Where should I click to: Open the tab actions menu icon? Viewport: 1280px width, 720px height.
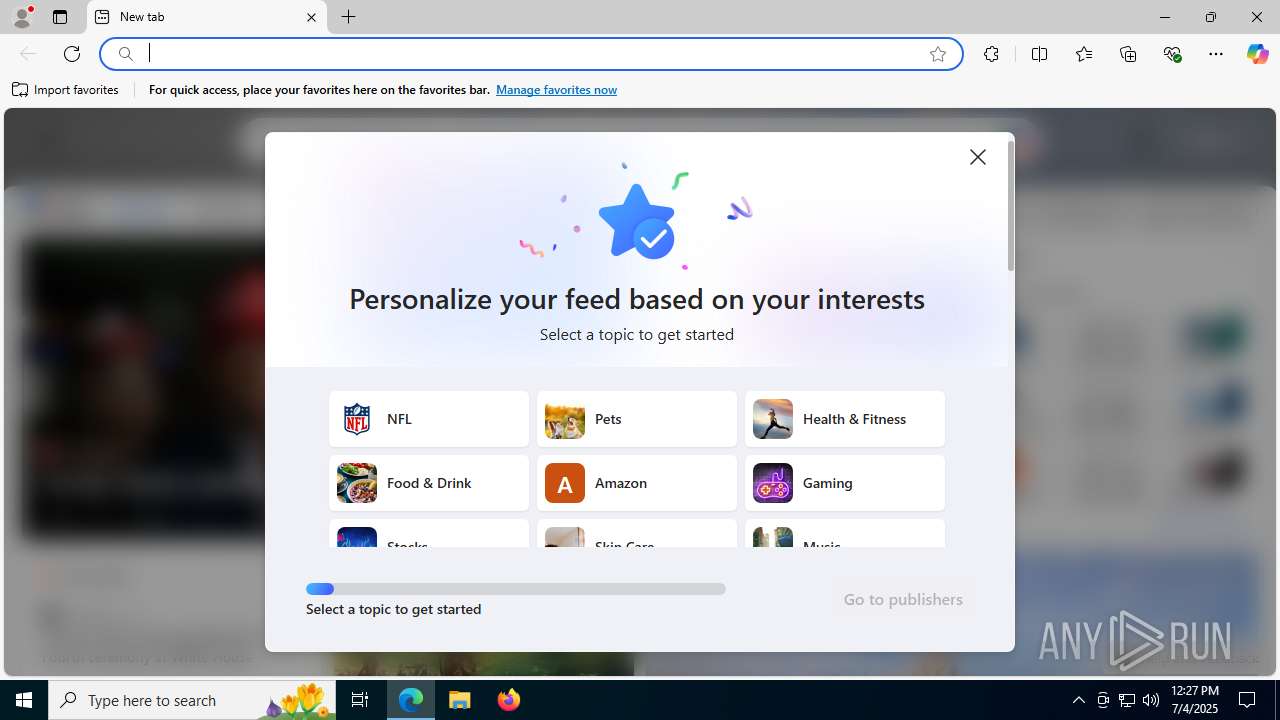60,17
